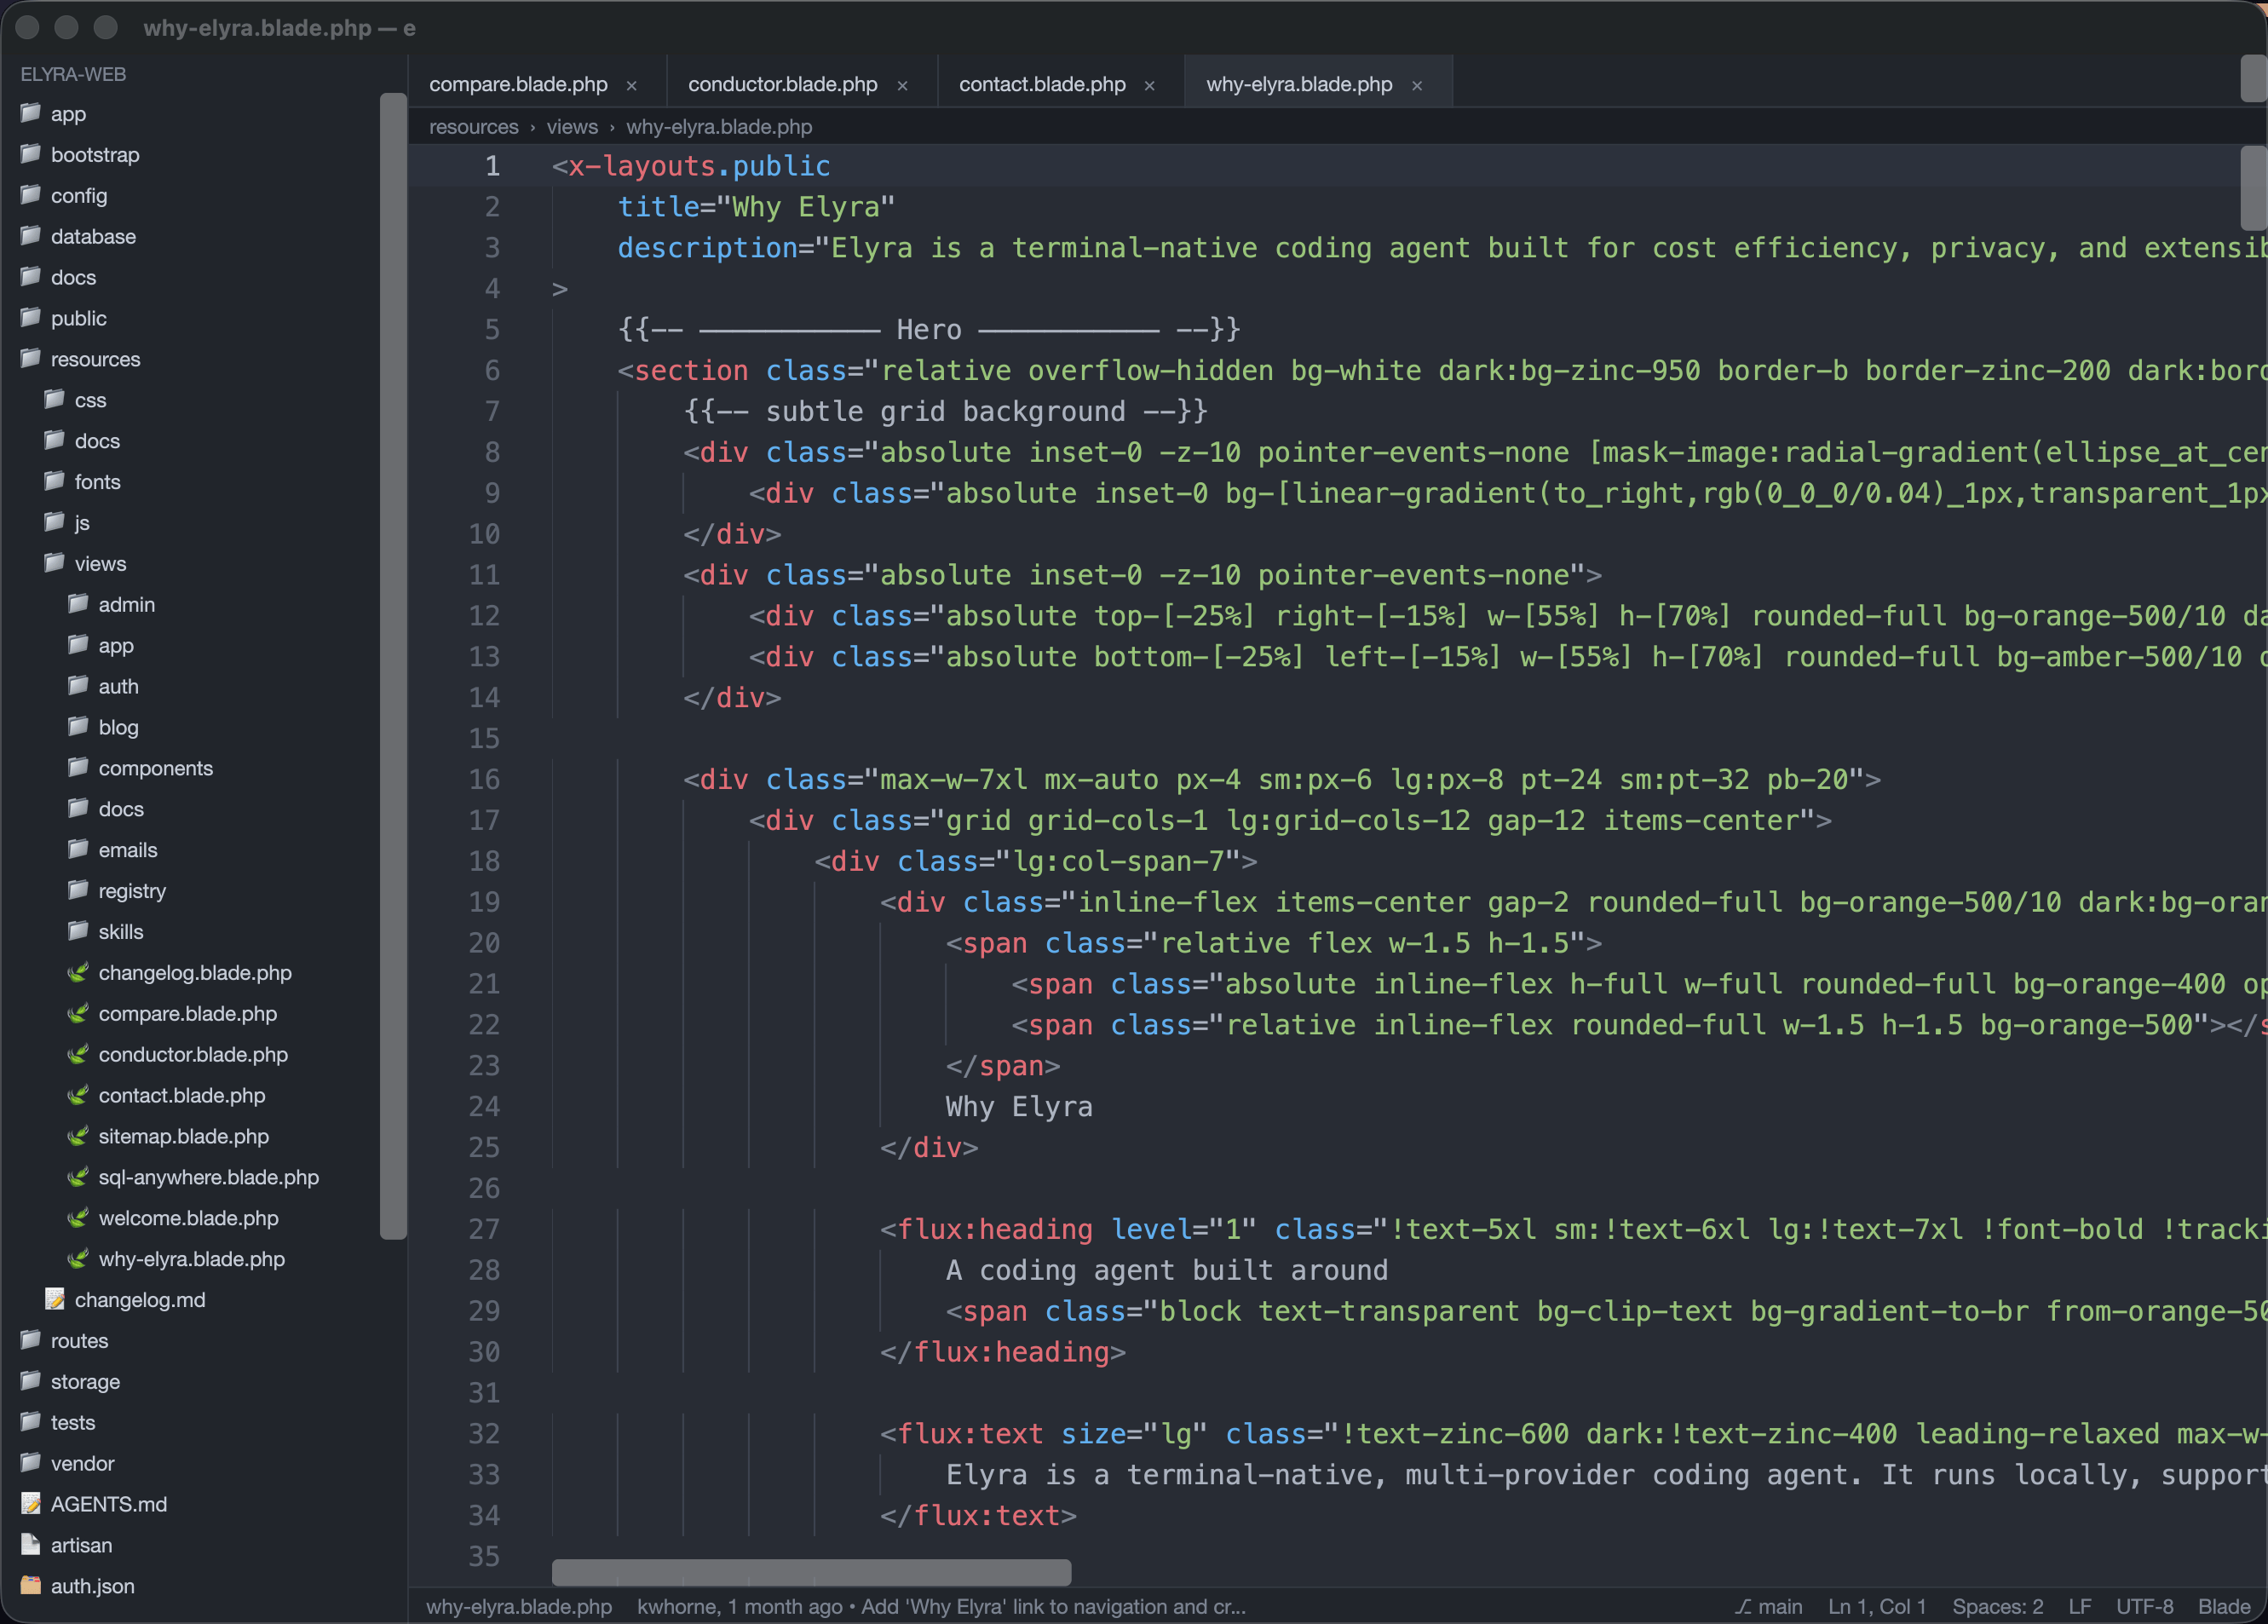Click the admin folder icon
2268x1624 pixels.
point(79,604)
